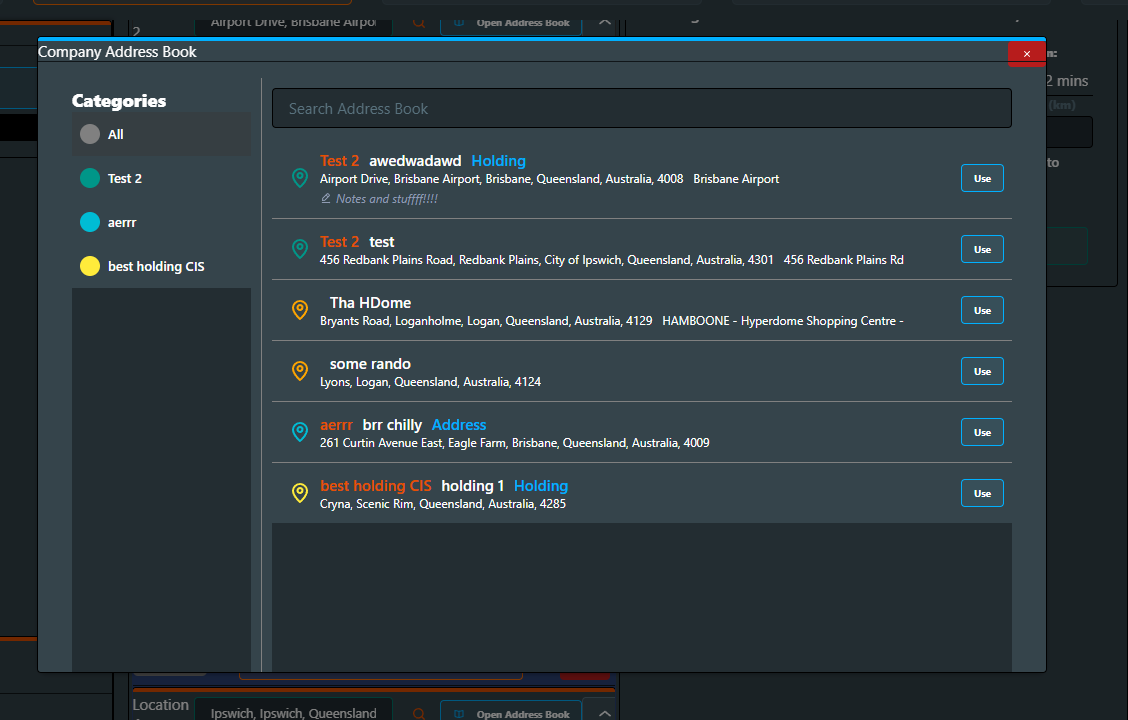Click the cyan pin icon for brr chilly

(299, 432)
